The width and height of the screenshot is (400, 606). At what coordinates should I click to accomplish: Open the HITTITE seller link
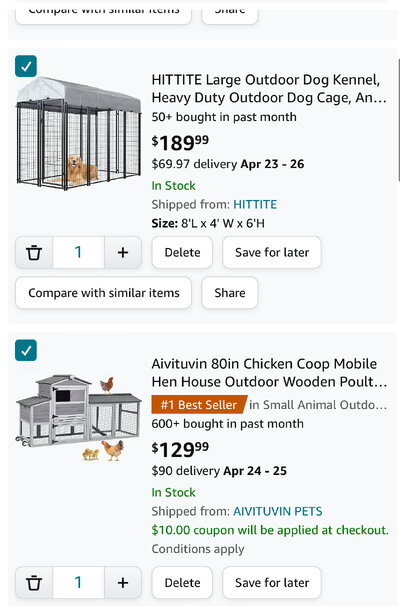coord(255,204)
